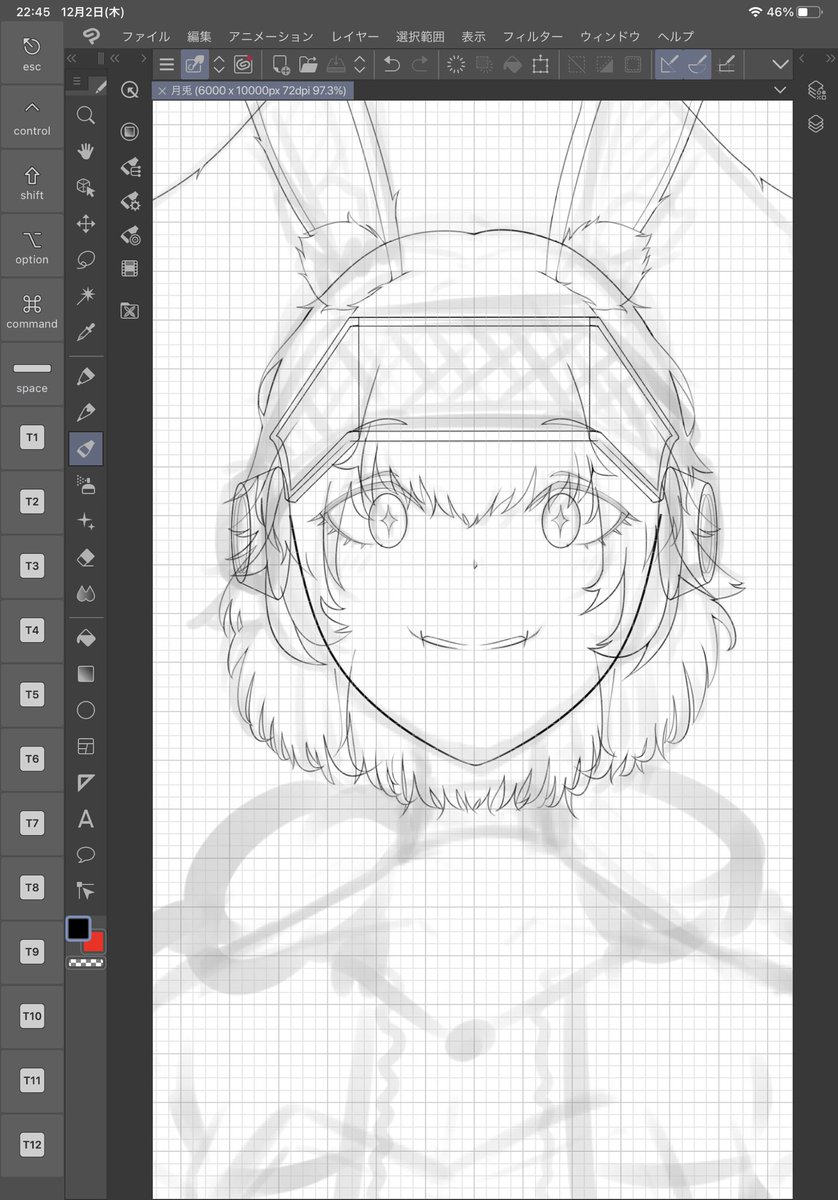Screen dimensions: 838x1200
Task: Click the Open file folder icon
Action: (308, 65)
